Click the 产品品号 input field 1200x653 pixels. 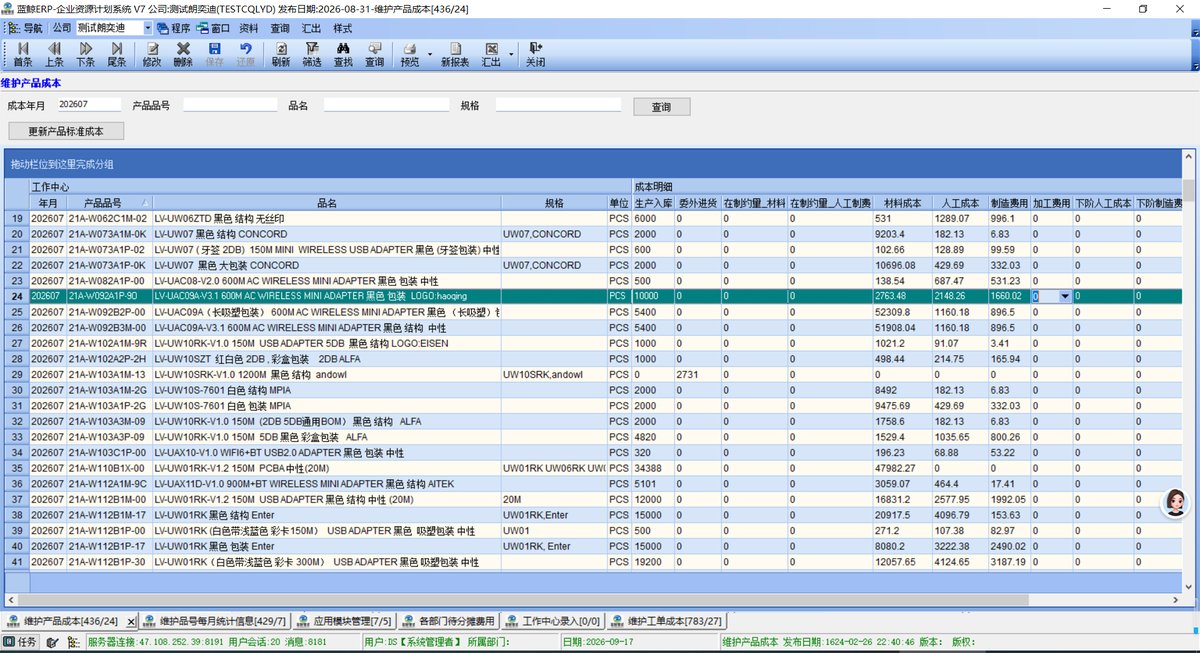pos(229,104)
